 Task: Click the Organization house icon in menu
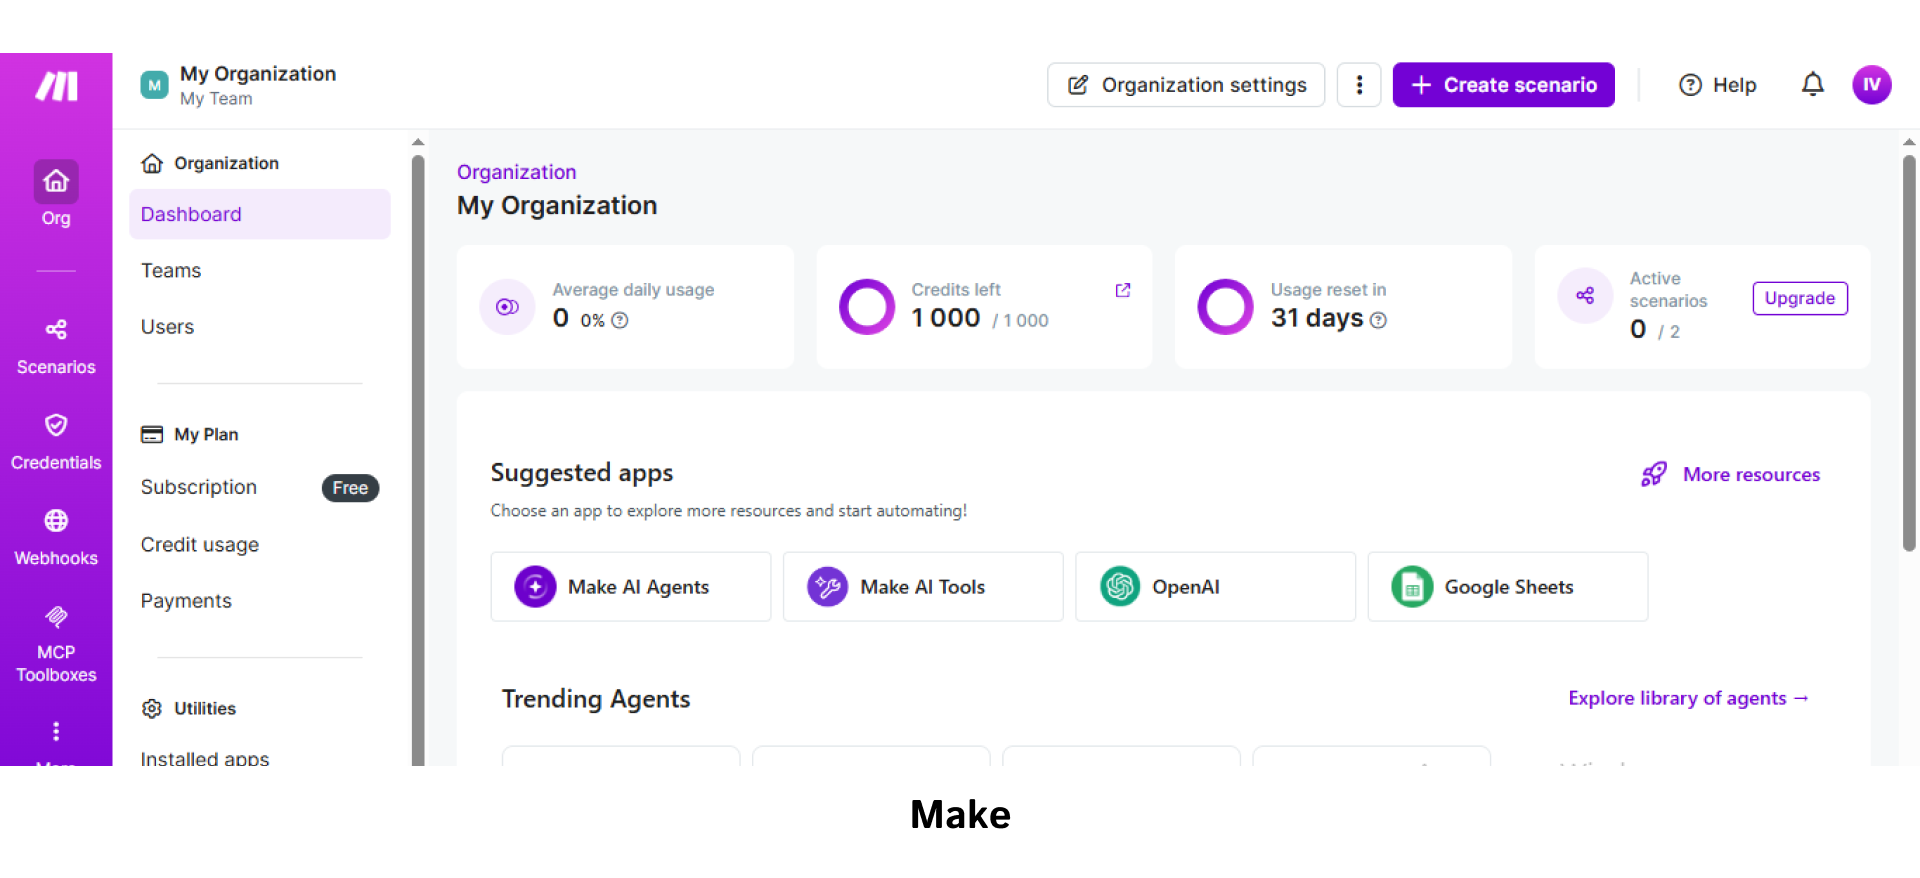[152, 163]
